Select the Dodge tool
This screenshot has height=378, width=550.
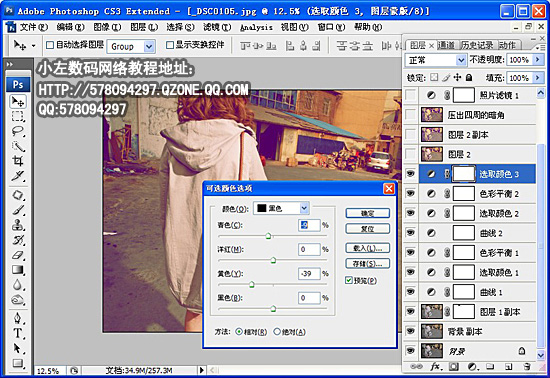[x=18, y=300]
